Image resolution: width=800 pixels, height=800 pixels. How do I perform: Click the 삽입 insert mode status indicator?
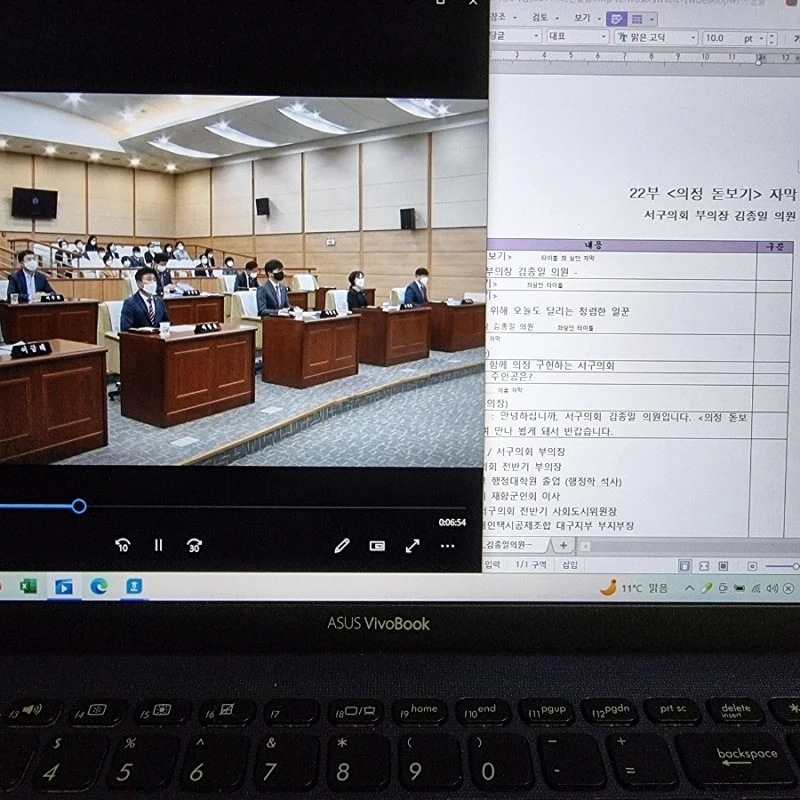coord(569,565)
